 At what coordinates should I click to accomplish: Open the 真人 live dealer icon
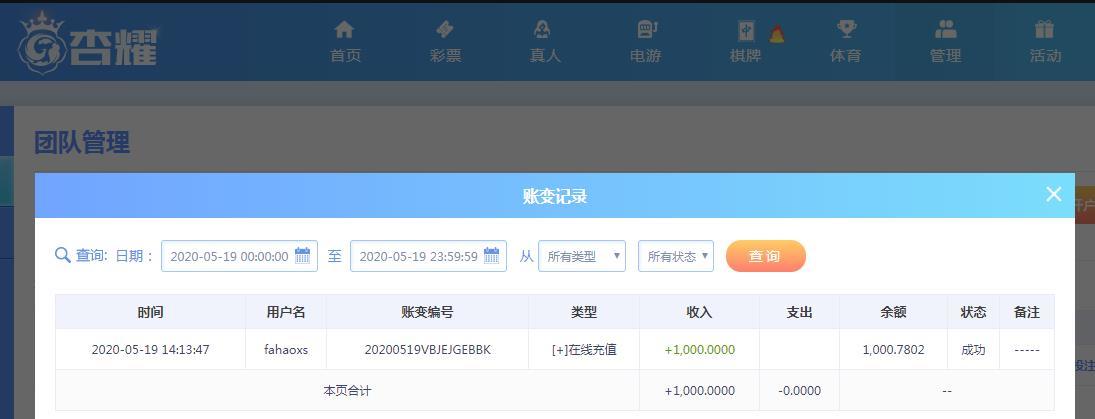point(543,29)
